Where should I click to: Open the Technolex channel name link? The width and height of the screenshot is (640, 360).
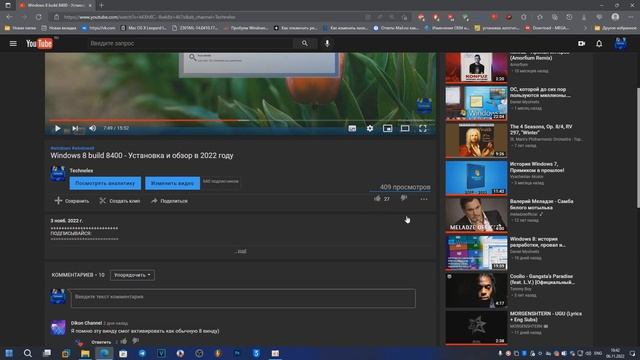point(81,171)
